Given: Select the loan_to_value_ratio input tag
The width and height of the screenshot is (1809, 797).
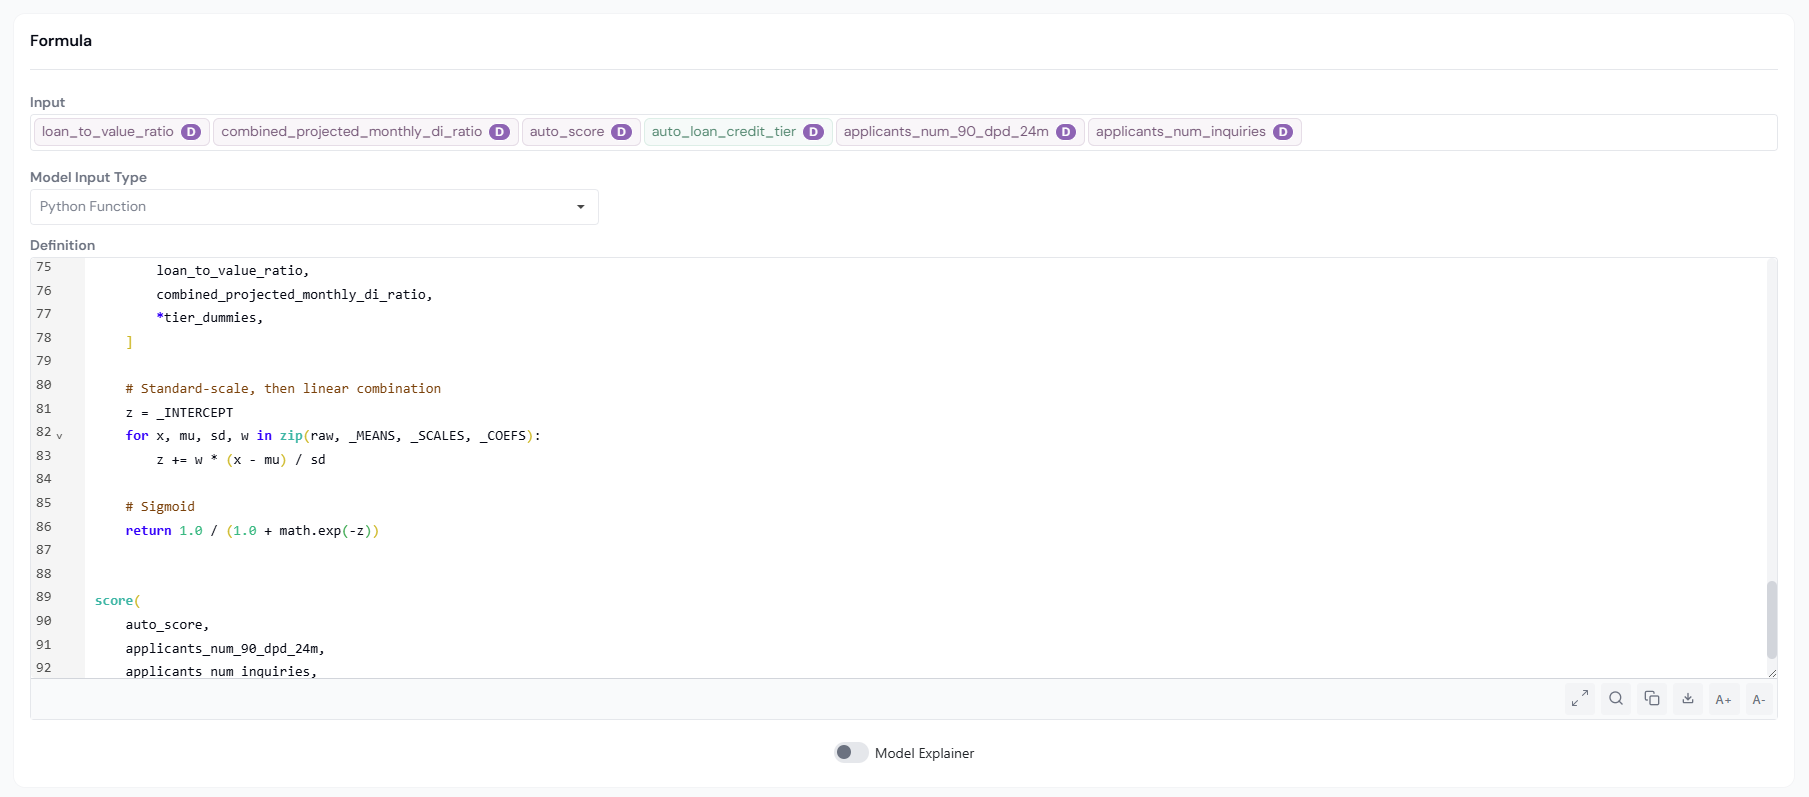Looking at the screenshot, I should pos(121,132).
